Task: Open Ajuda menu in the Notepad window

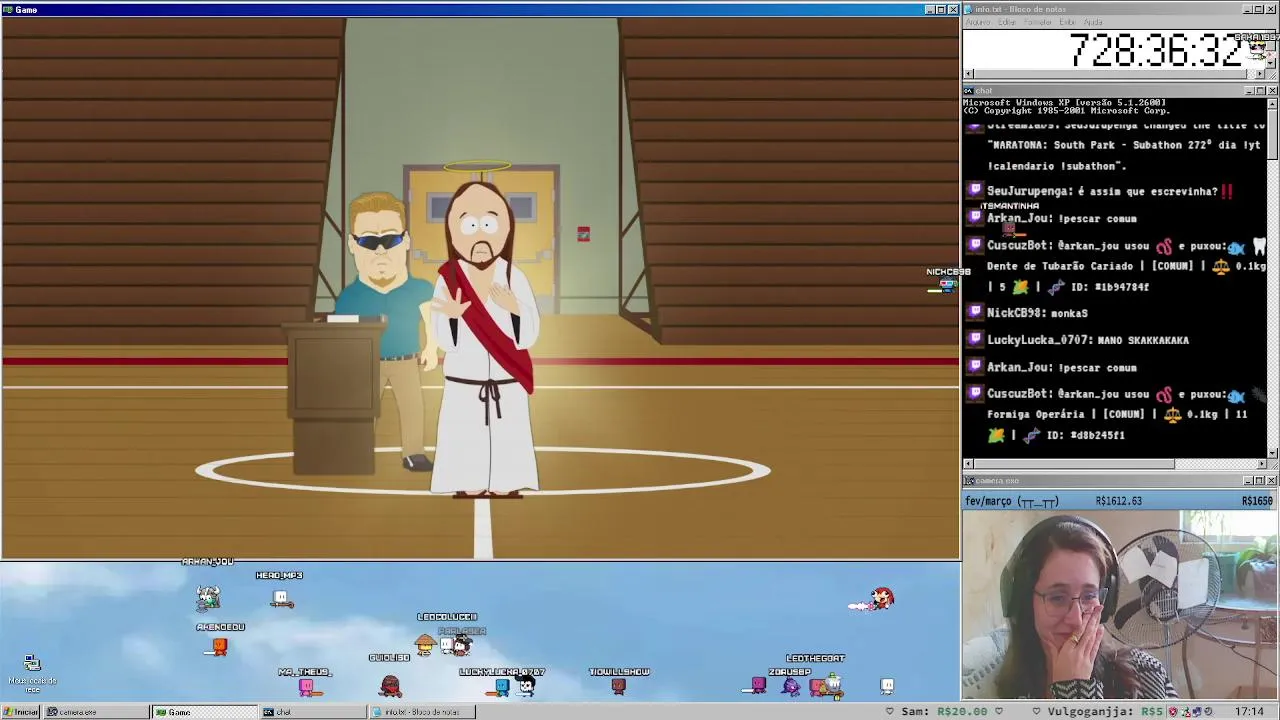Action: click(1093, 22)
